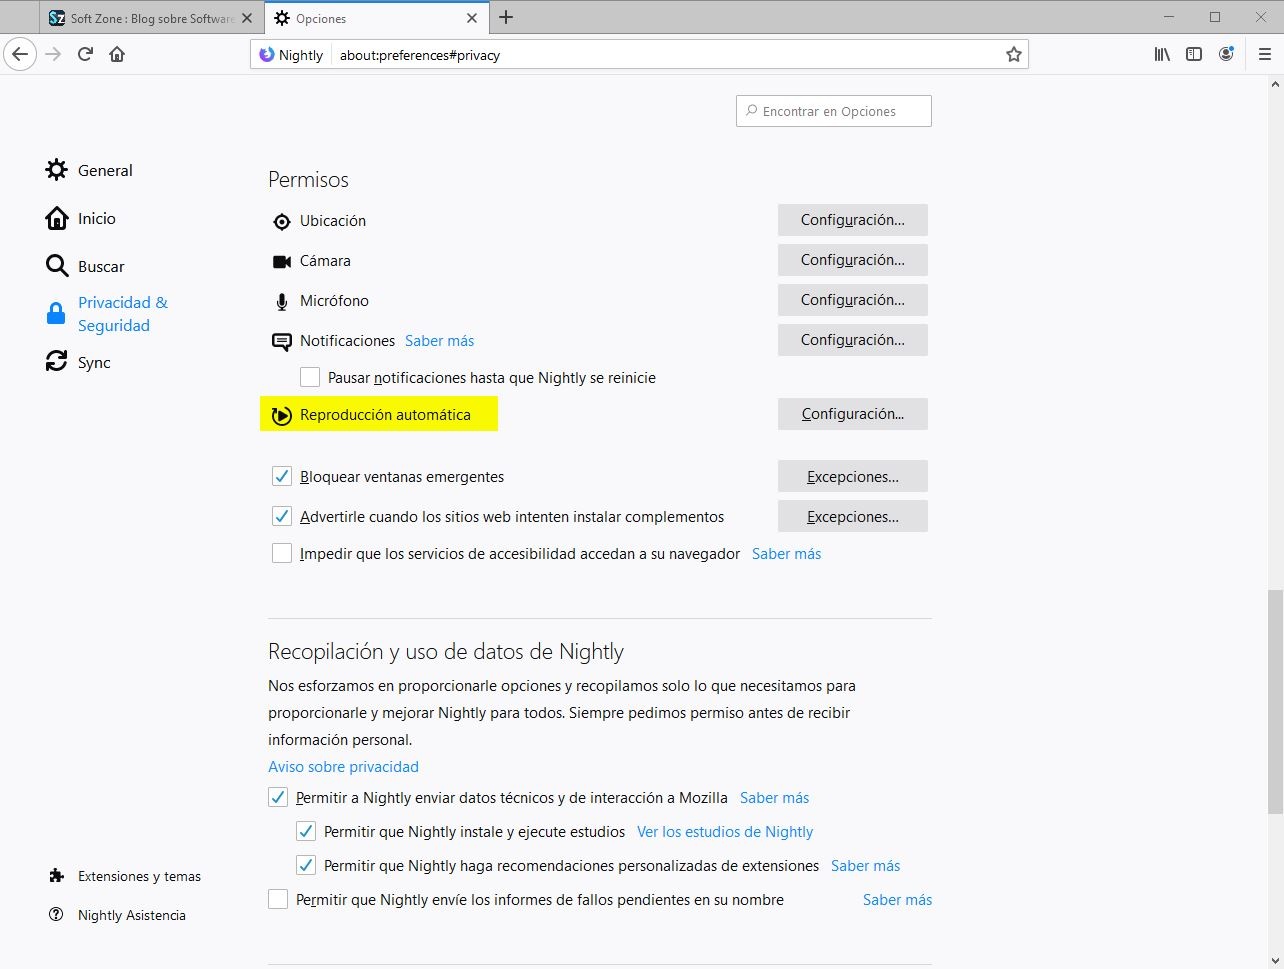1284x969 pixels.
Task: Click the Inicio house icon in sidebar
Action: (57, 218)
